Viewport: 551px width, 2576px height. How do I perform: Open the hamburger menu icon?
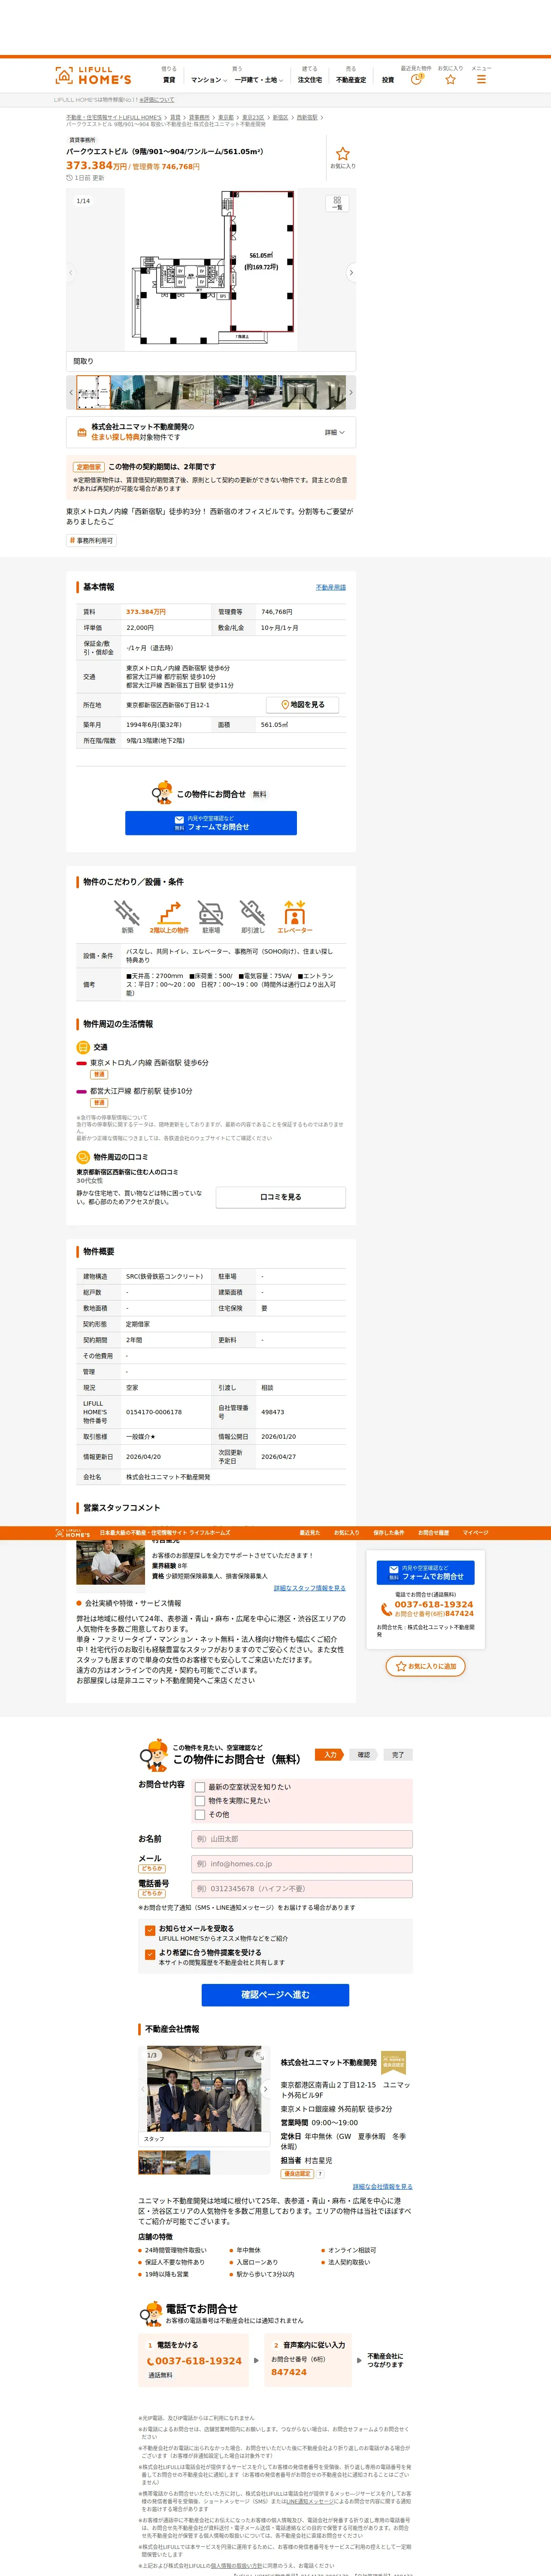(x=481, y=79)
